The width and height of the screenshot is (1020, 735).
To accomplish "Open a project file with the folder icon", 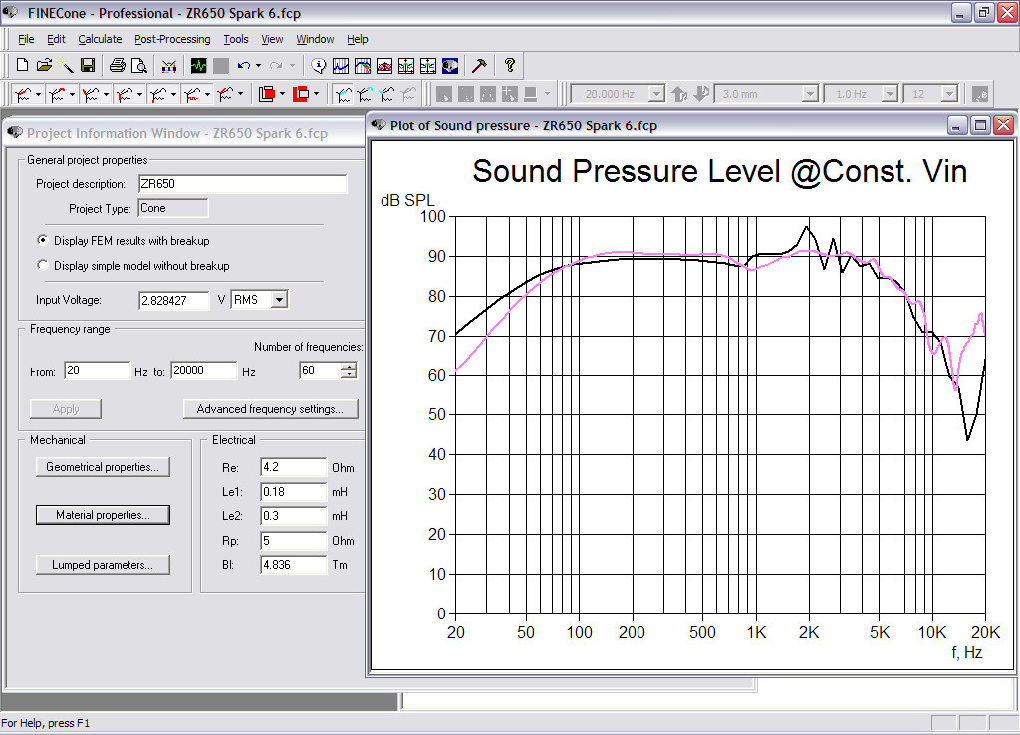I will (x=44, y=65).
